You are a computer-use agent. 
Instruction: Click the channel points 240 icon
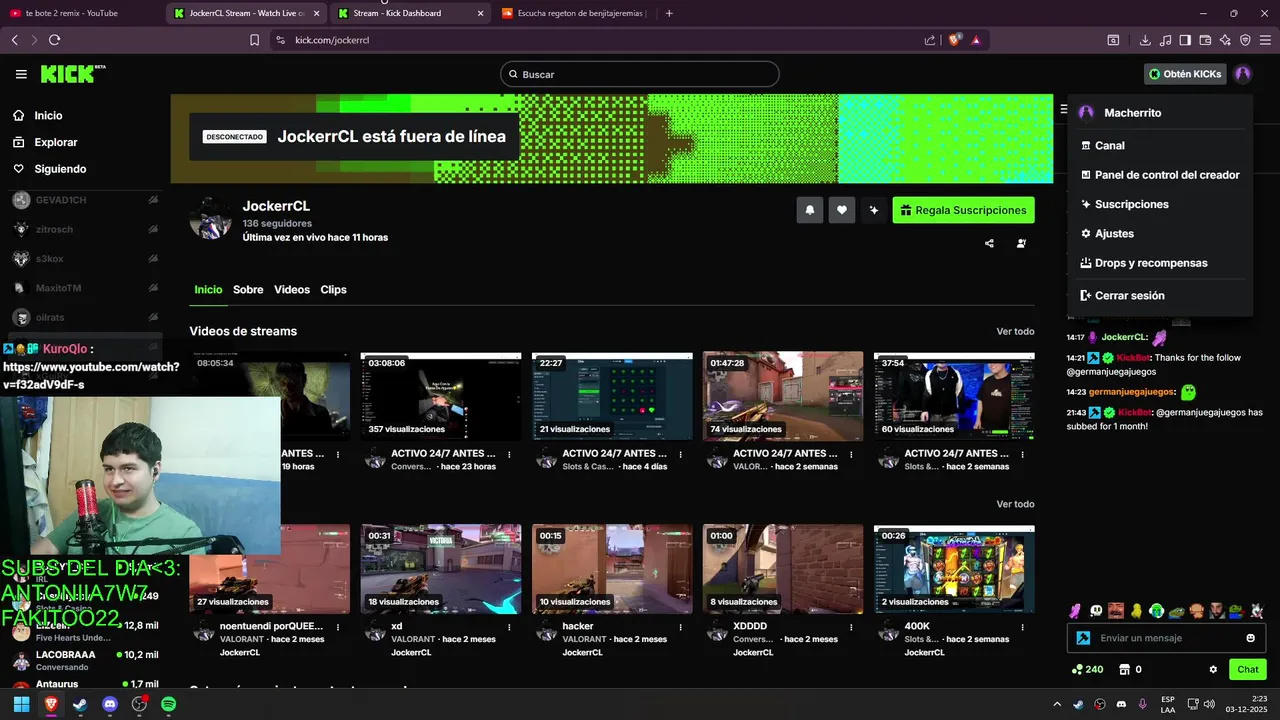tap(1078, 669)
